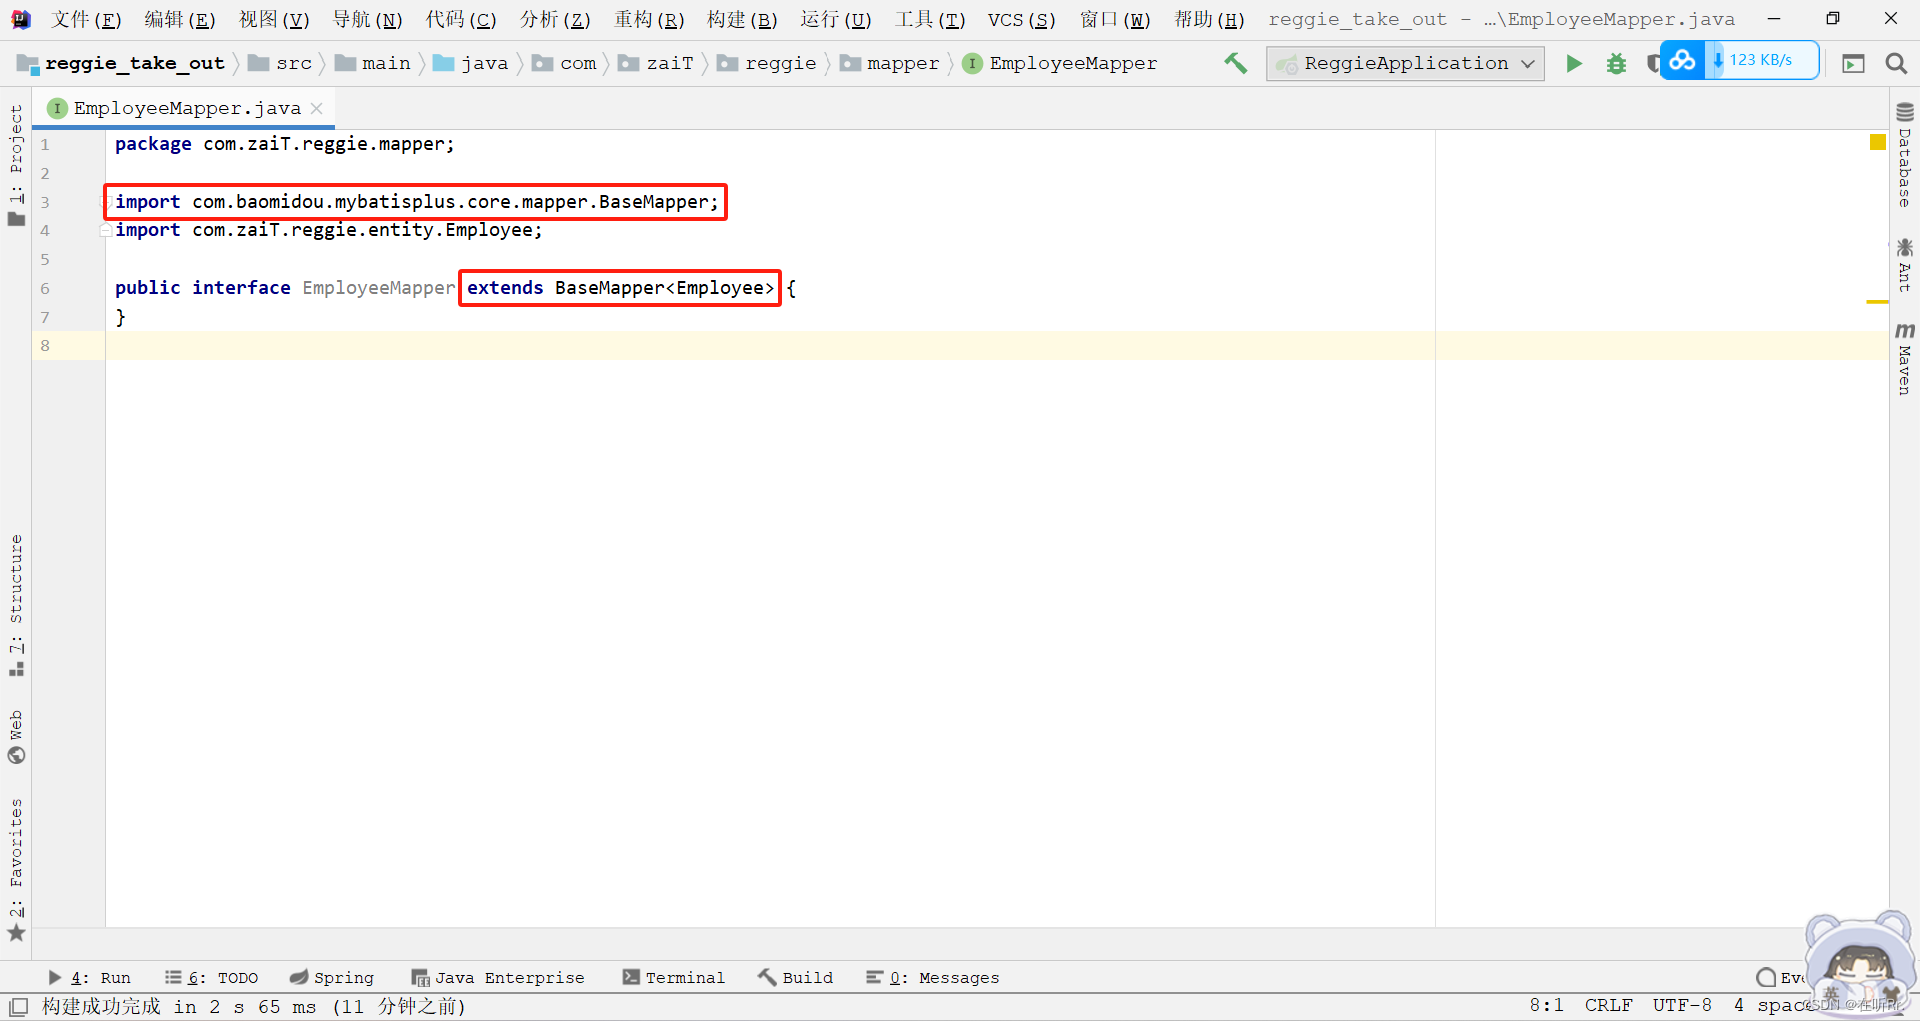The width and height of the screenshot is (1920, 1021).
Task: Run the ReggieApplication with the green Run arrow
Action: 1573,63
